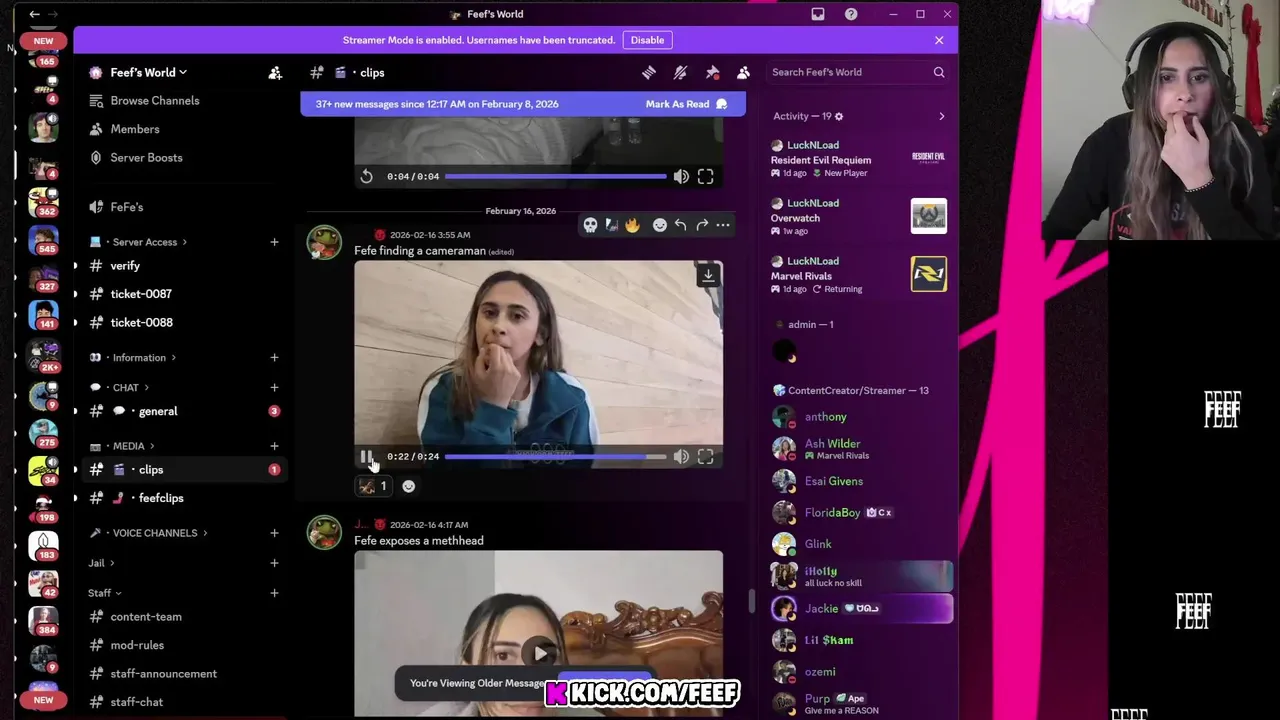
Task: Open the help question mark icon
Action: pos(851,14)
